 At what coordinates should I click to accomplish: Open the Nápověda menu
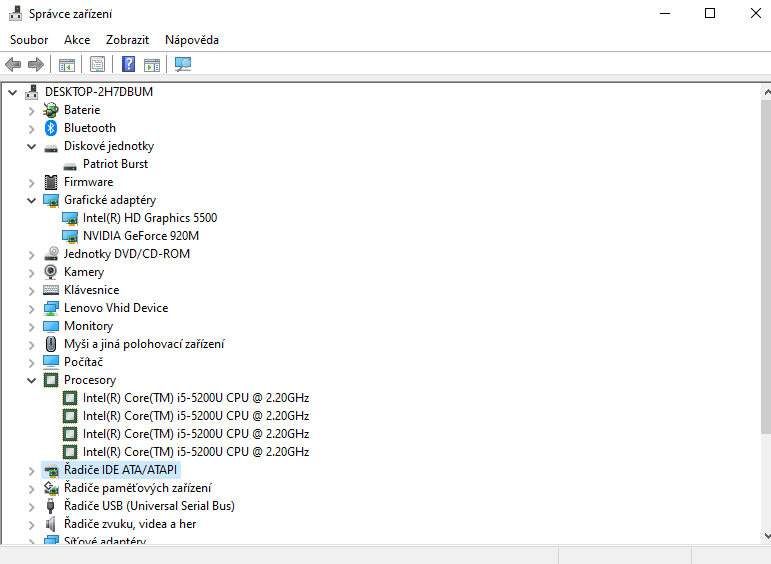[x=192, y=40]
